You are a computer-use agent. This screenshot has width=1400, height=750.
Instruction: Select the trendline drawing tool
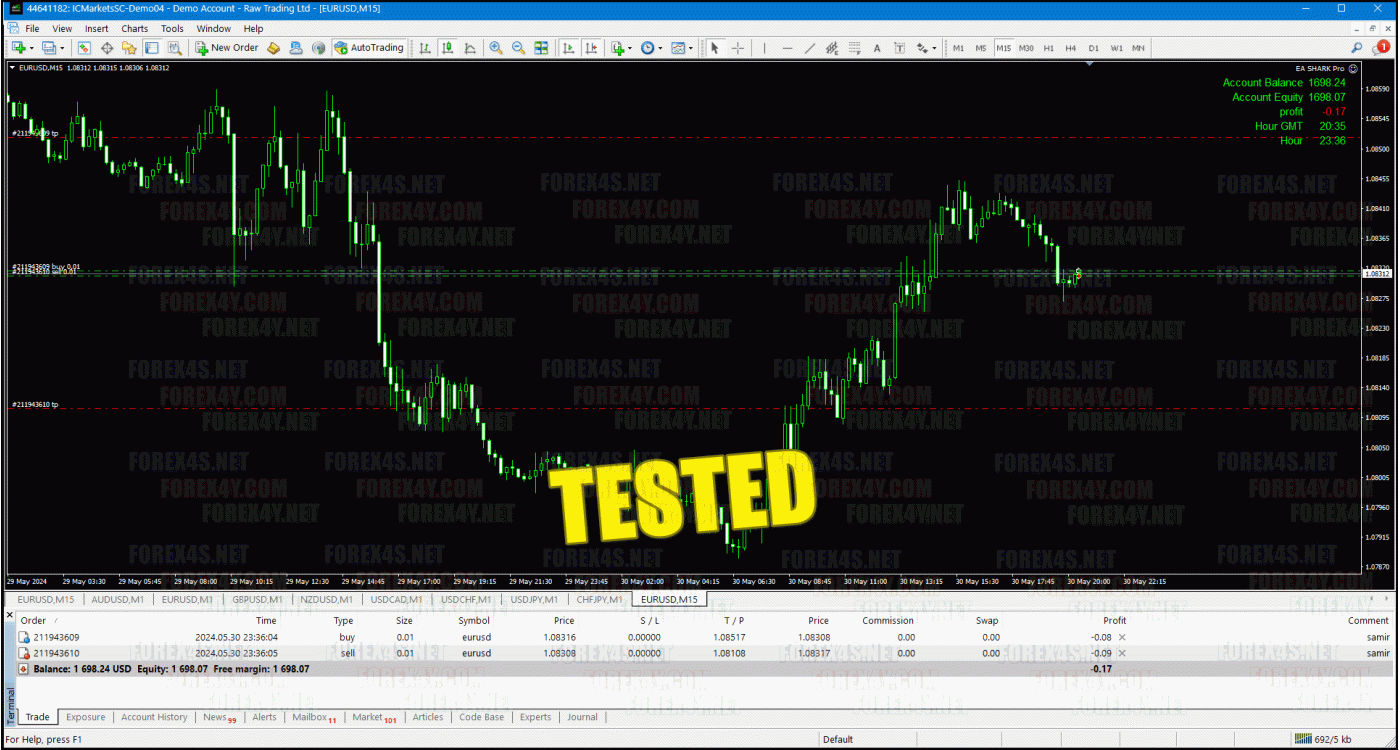point(809,48)
